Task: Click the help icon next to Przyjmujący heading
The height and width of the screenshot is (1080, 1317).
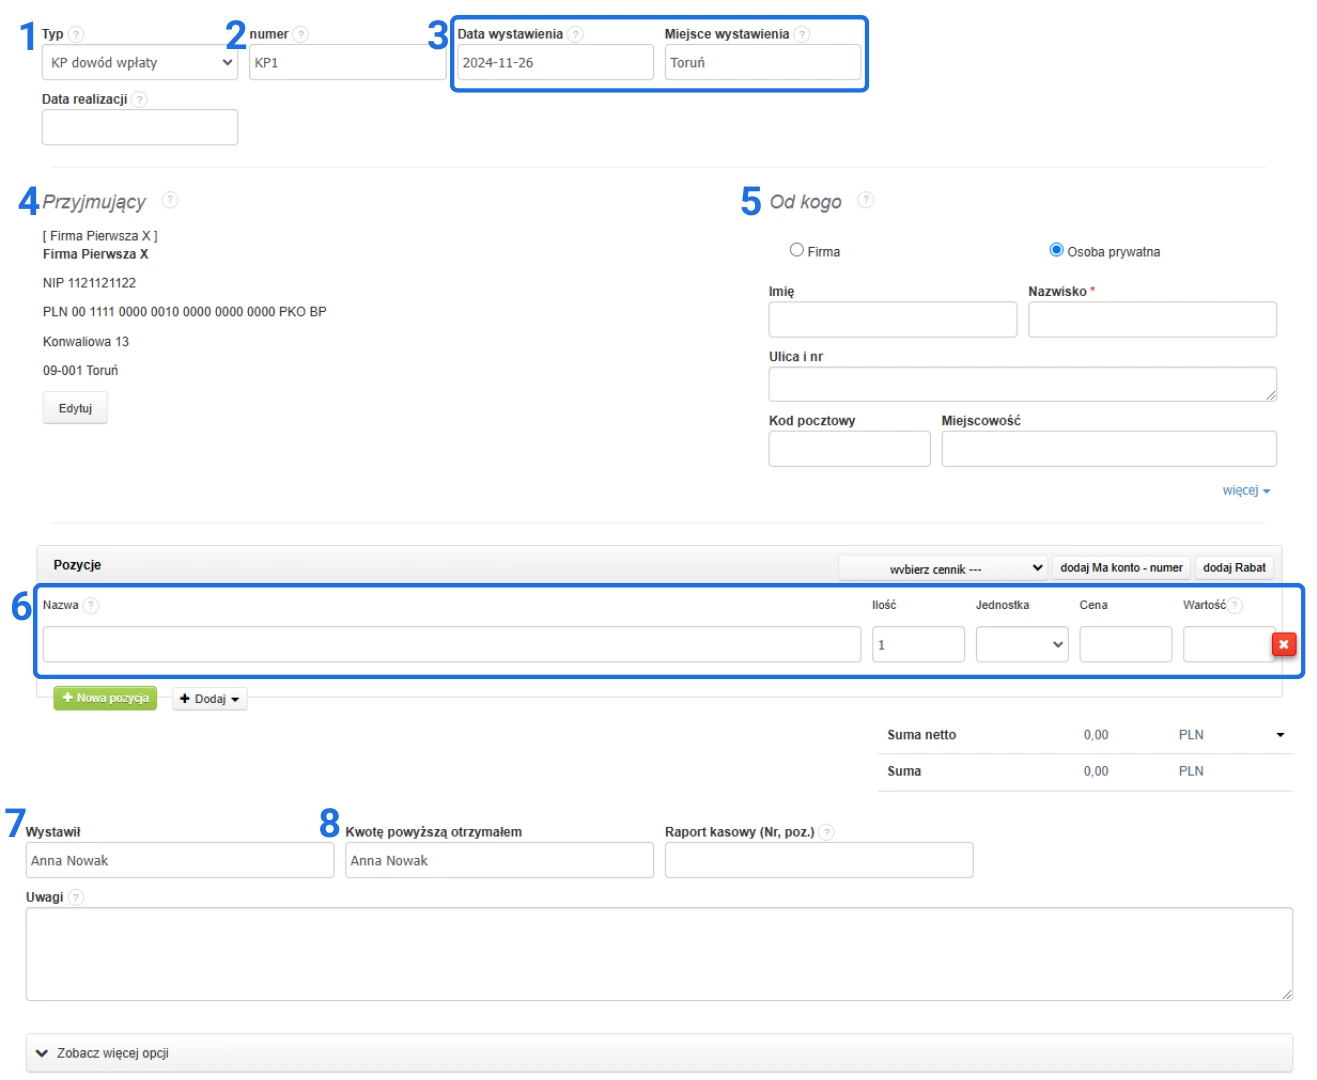Action: coord(170,200)
